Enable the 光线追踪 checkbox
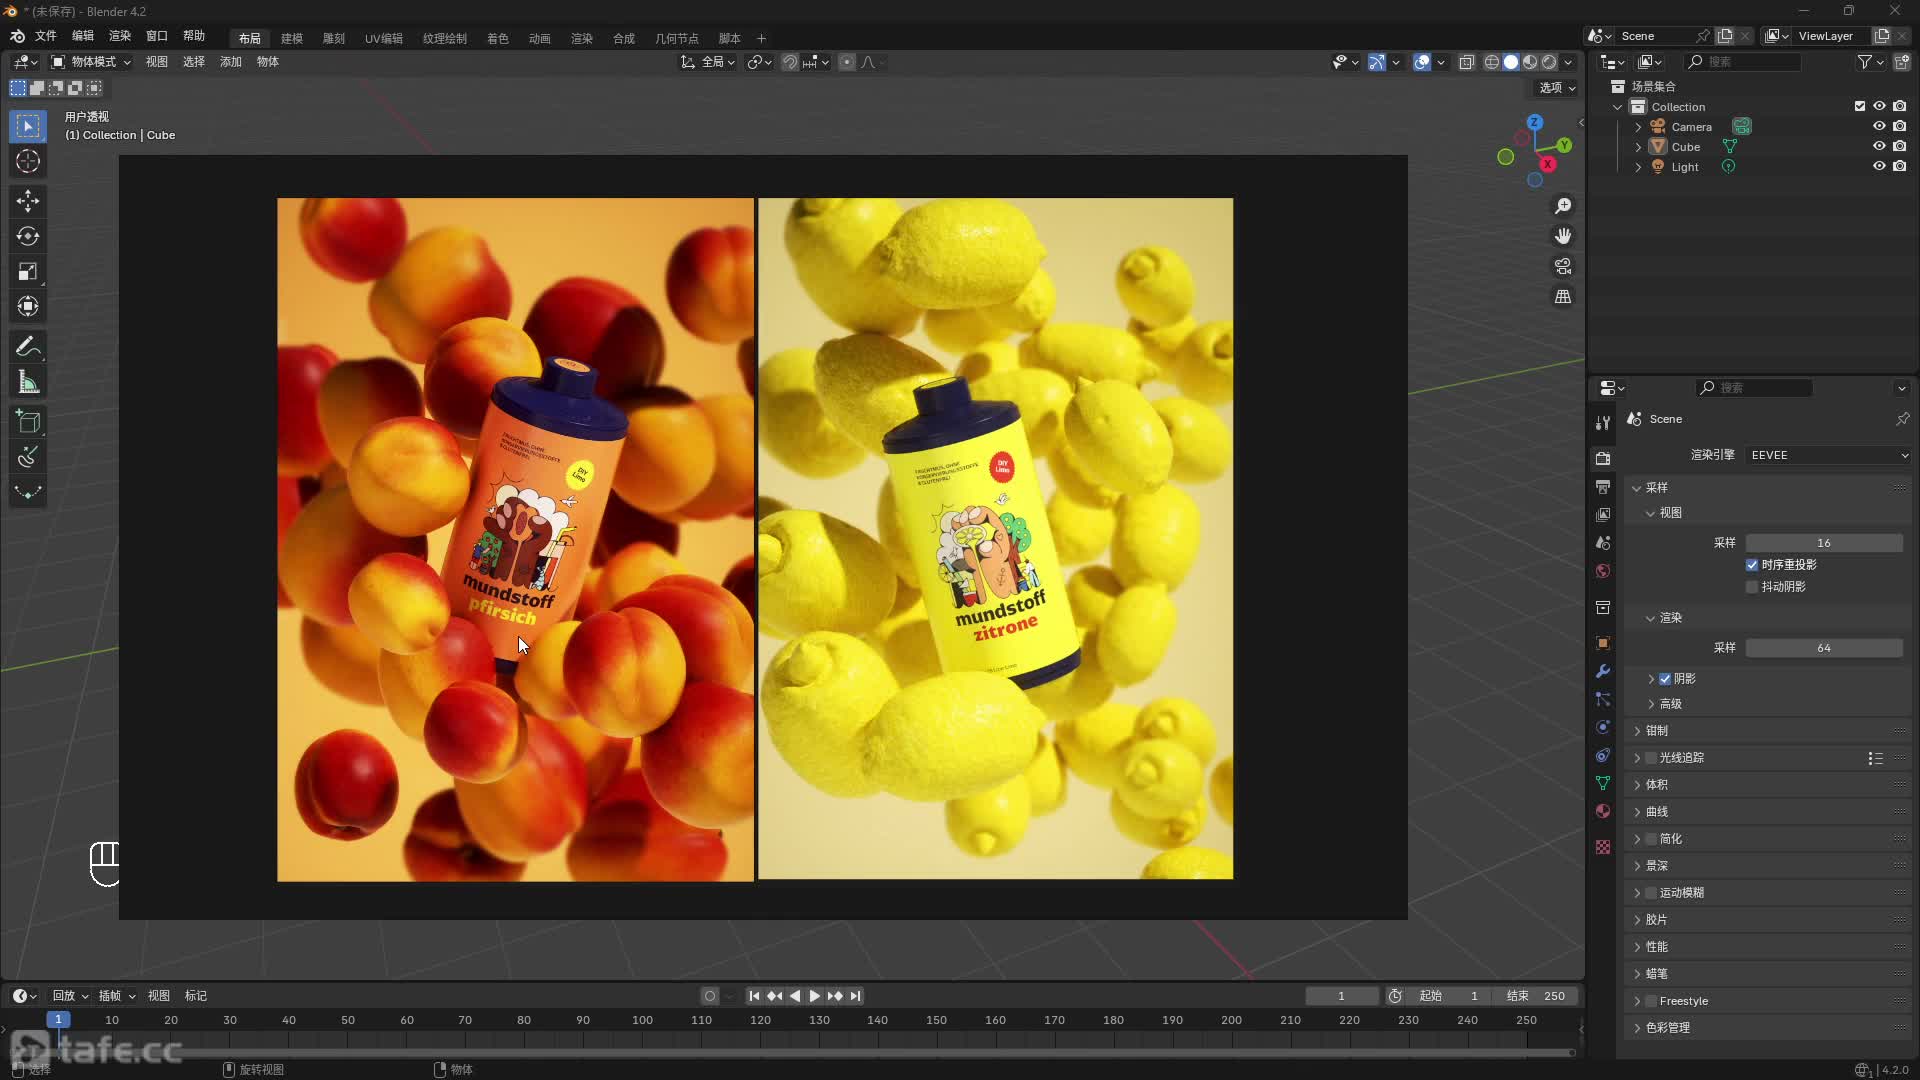 pos(1651,758)
